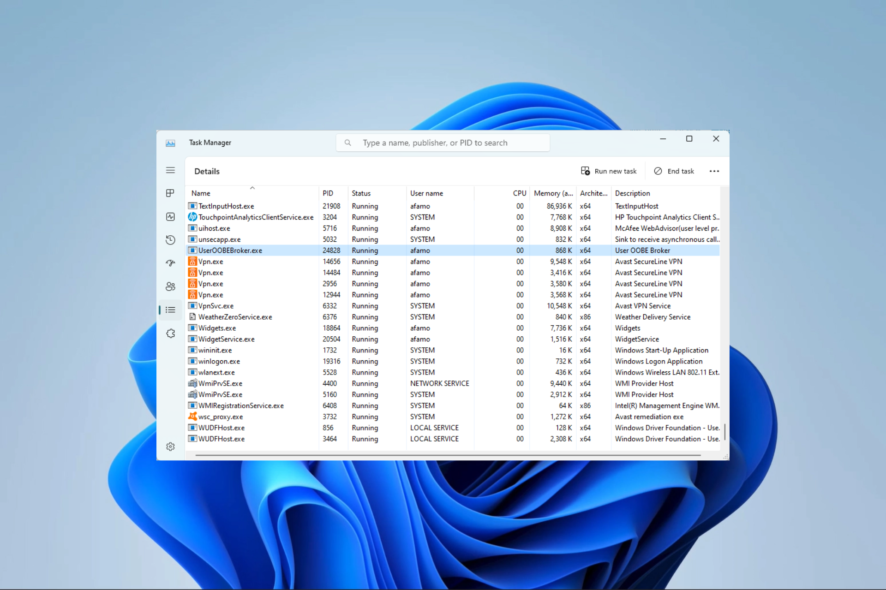886x590 pixels.
Task: Select the Details view icon
Action: pyautogui.click(x=170, y=311)
